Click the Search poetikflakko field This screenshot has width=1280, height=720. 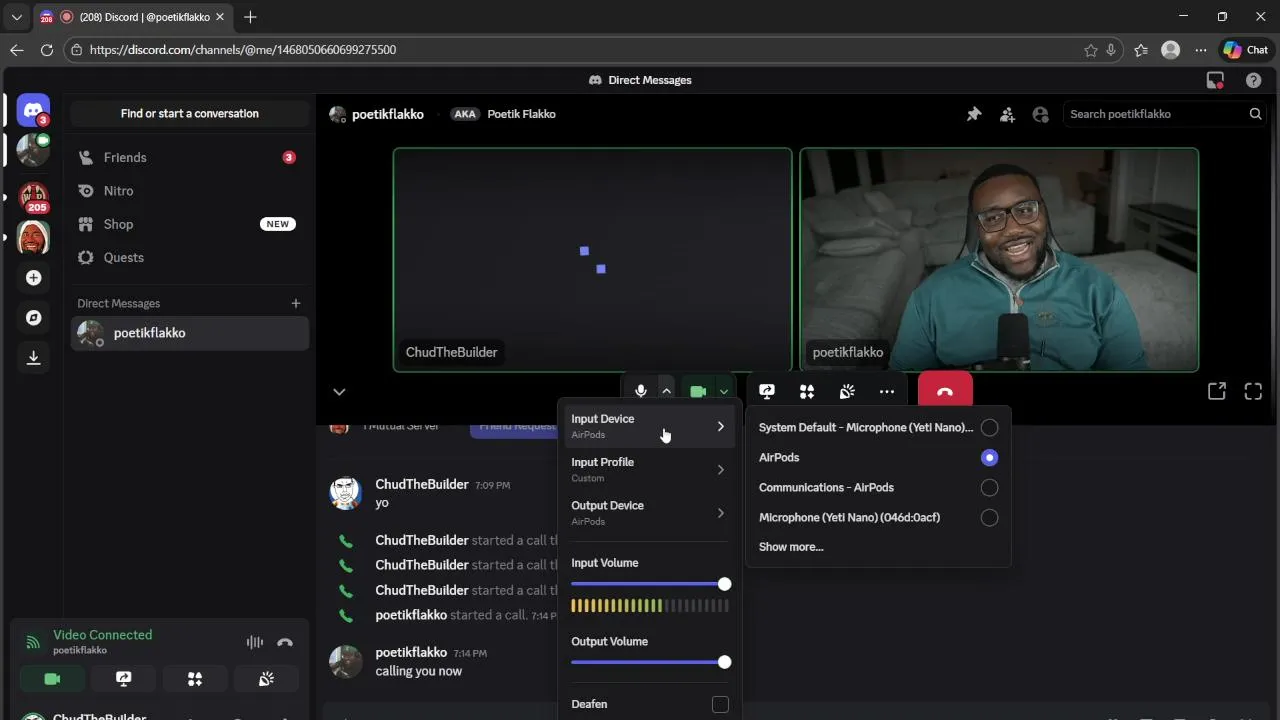click(1165, 114)
